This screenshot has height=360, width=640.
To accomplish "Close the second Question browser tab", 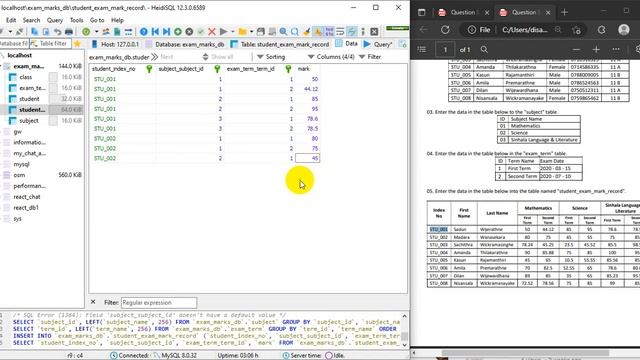I will click(548, 13).
